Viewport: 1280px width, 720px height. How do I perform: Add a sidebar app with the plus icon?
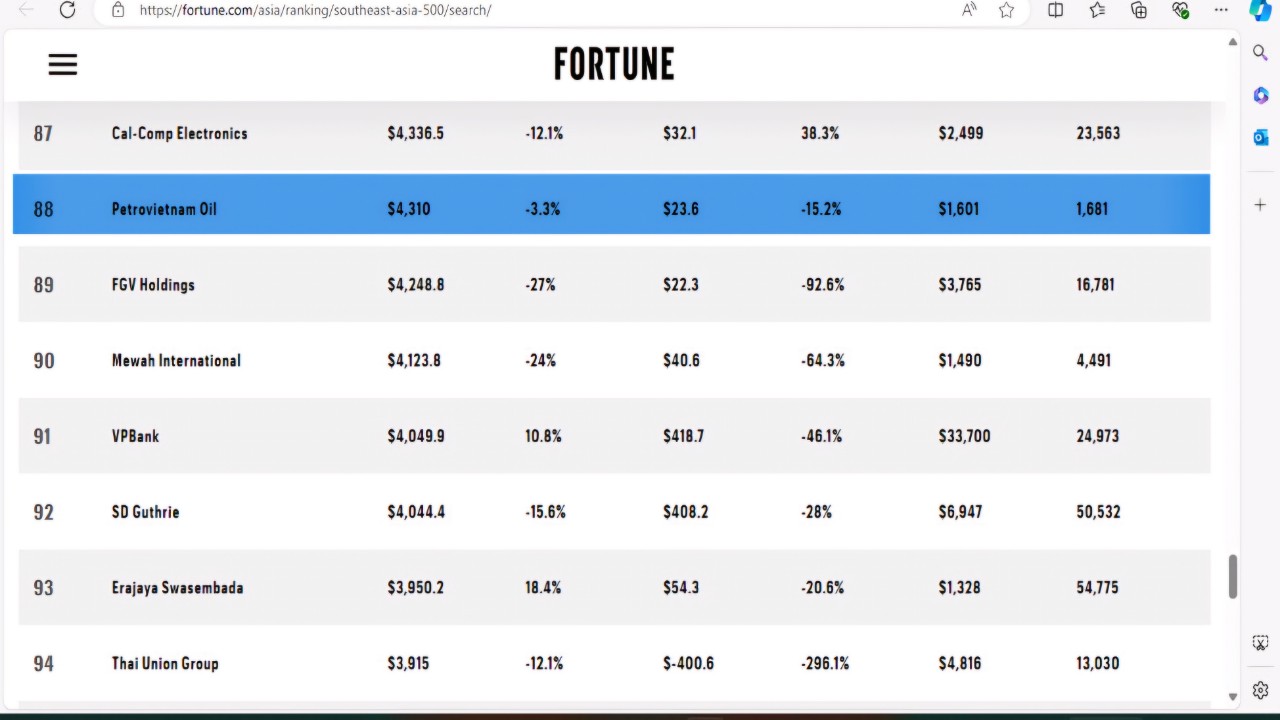coord(1260,205)
